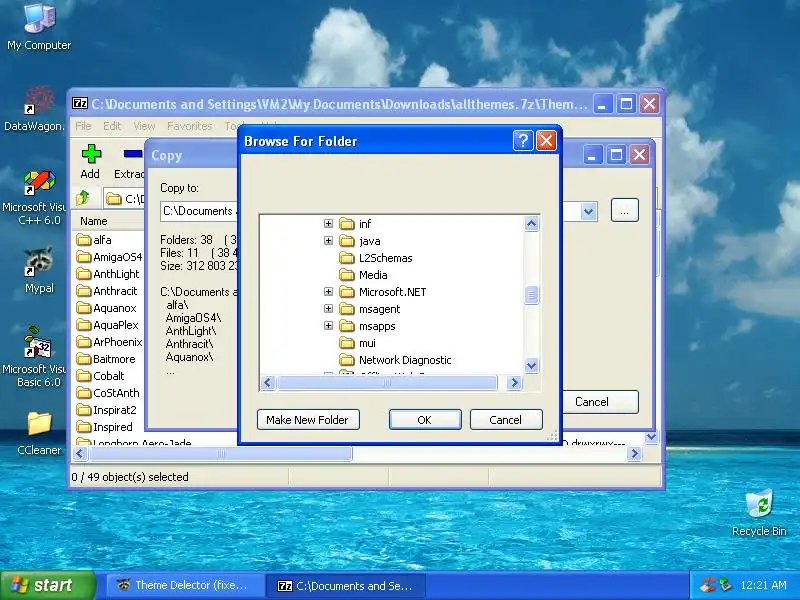This screenshot has width=800, height=600.
Task: Open DataWagon desktop shortcut
Action: point(36,109)
